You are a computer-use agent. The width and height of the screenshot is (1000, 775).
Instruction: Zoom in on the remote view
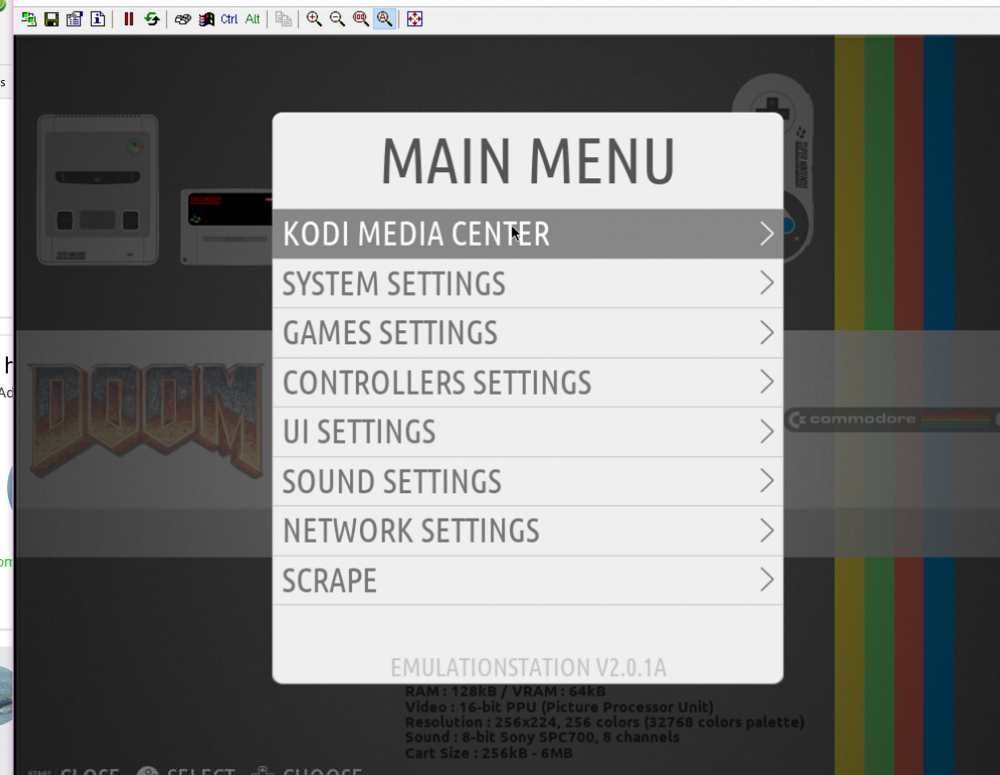pyautogui.click(x=314, y=19)
